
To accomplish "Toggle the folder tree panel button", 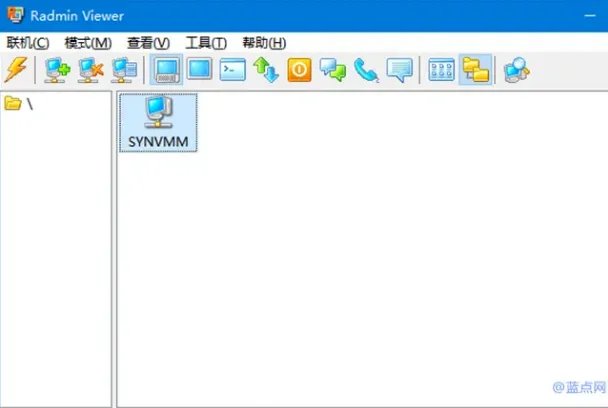I will [x=475, y=69].
